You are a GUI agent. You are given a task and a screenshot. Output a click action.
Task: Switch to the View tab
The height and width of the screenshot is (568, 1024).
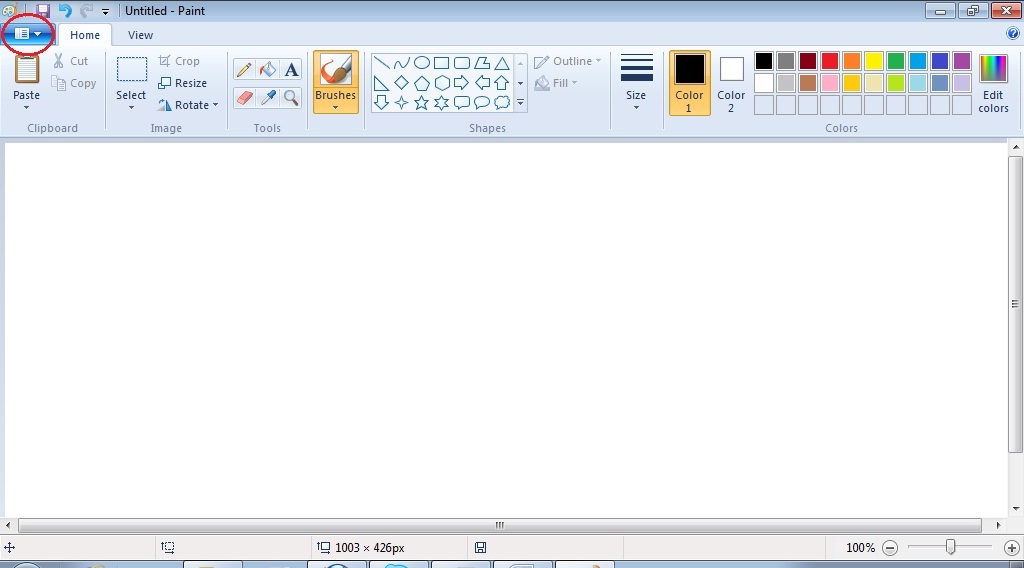(x=140, y=35)
